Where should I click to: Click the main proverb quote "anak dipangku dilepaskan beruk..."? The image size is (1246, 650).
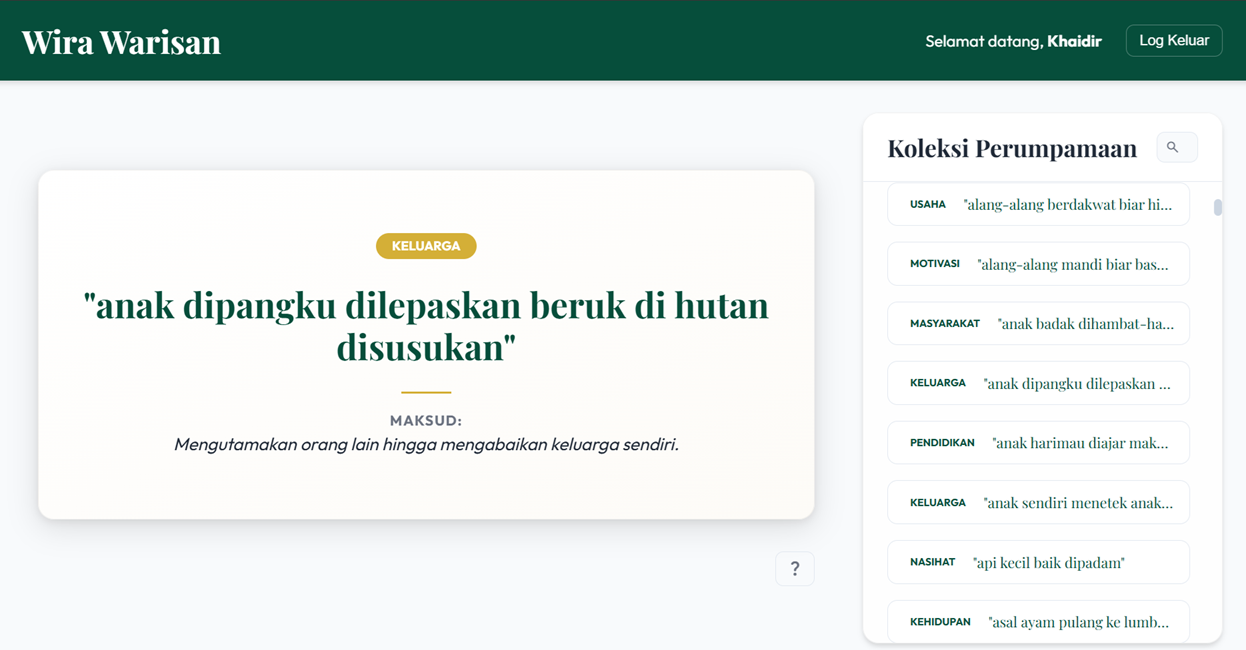(x=426, y=326)
